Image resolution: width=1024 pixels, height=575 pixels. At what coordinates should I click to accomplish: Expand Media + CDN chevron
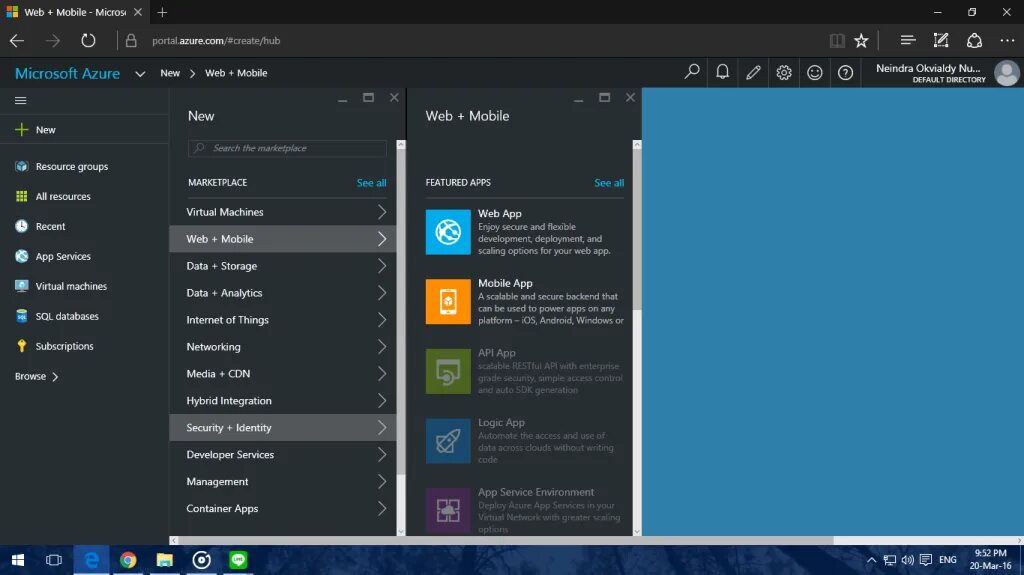(x=382, y=374)
